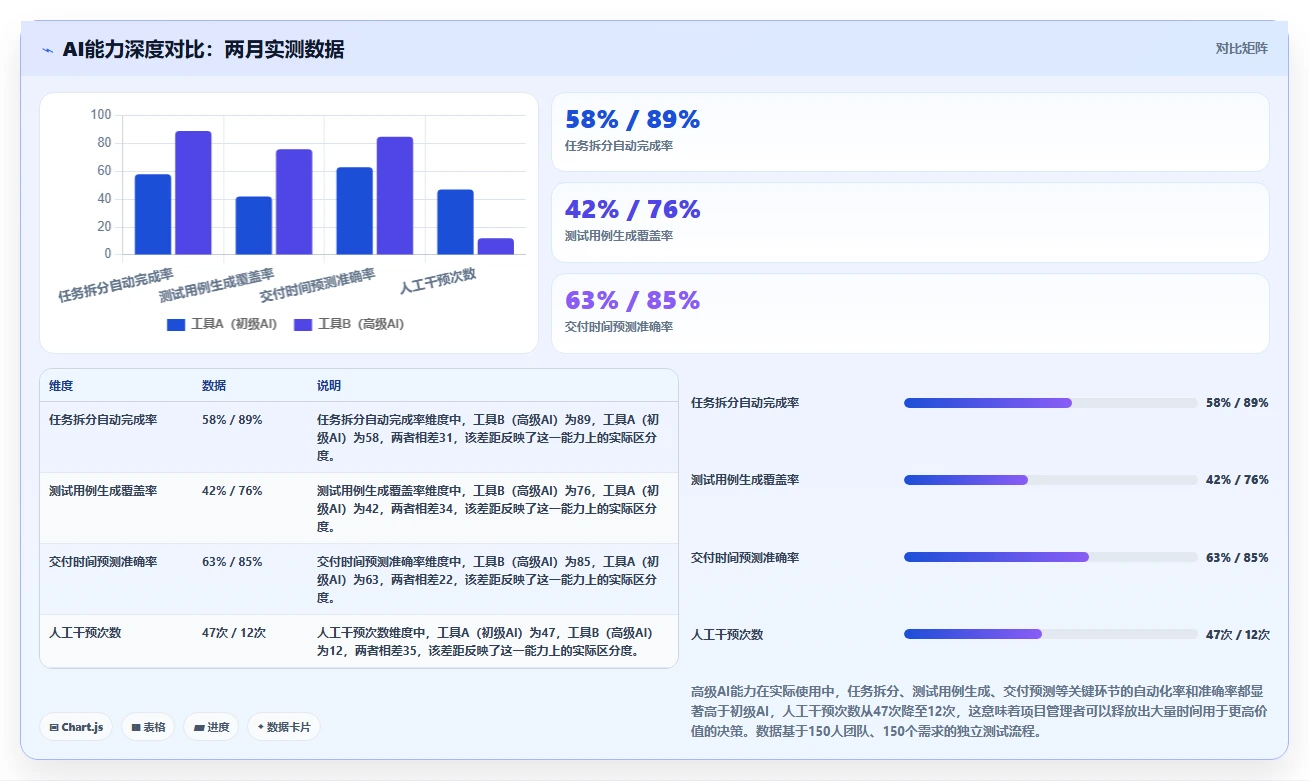Click the purple 工具B legend color box
This screenshot has width=1309, height=781.
pyautogui.click(x=303, y=324)
